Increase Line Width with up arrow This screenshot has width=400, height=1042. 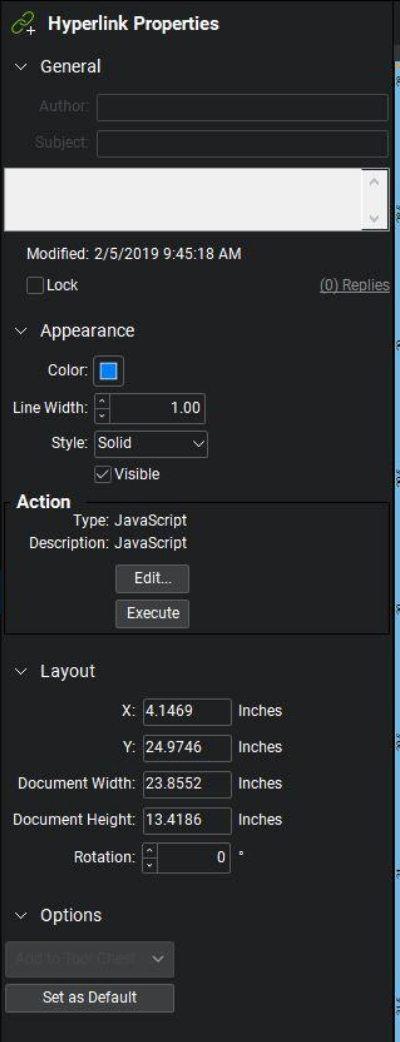click(x=102, y=401)
